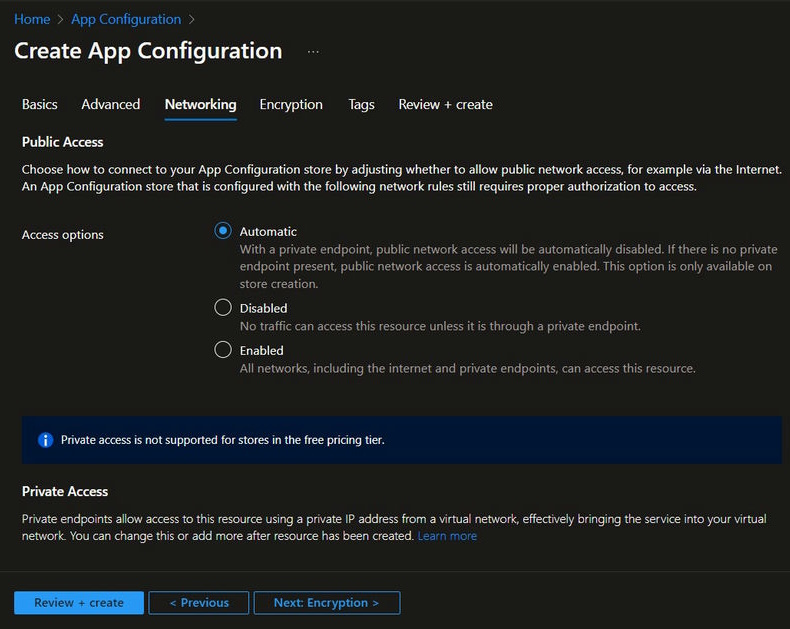The height and width of the screenshot is (629, 790).
Task: Click the Next: Encryption button
Action: click(x=327, y=603)
